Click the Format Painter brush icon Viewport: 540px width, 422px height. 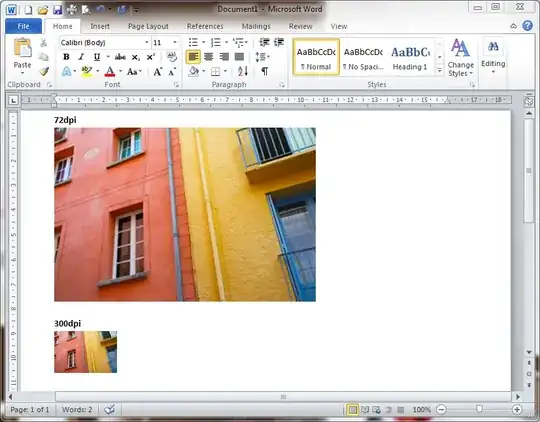click(x=44, y=71)
